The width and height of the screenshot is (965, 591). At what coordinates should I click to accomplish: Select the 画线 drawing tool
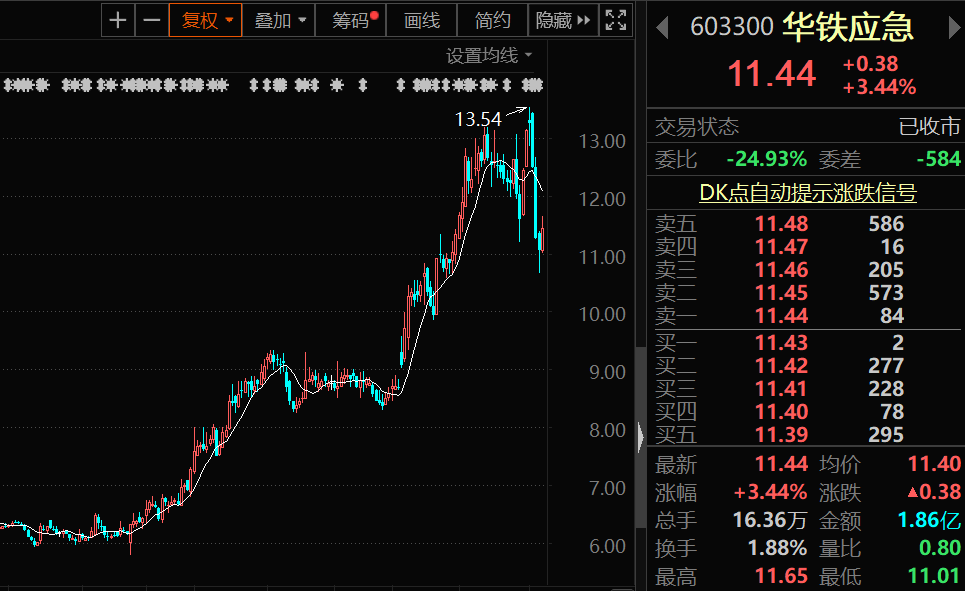(421, 20)
